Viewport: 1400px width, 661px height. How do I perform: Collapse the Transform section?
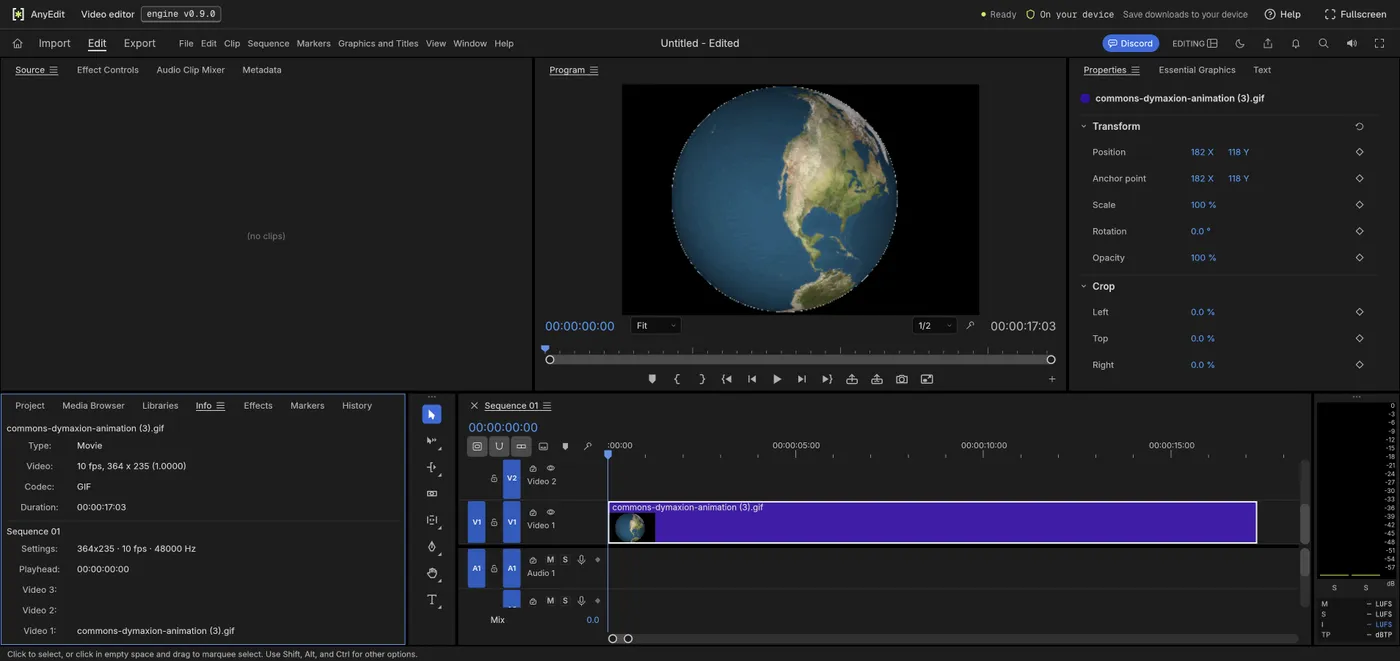[1084, 127]
